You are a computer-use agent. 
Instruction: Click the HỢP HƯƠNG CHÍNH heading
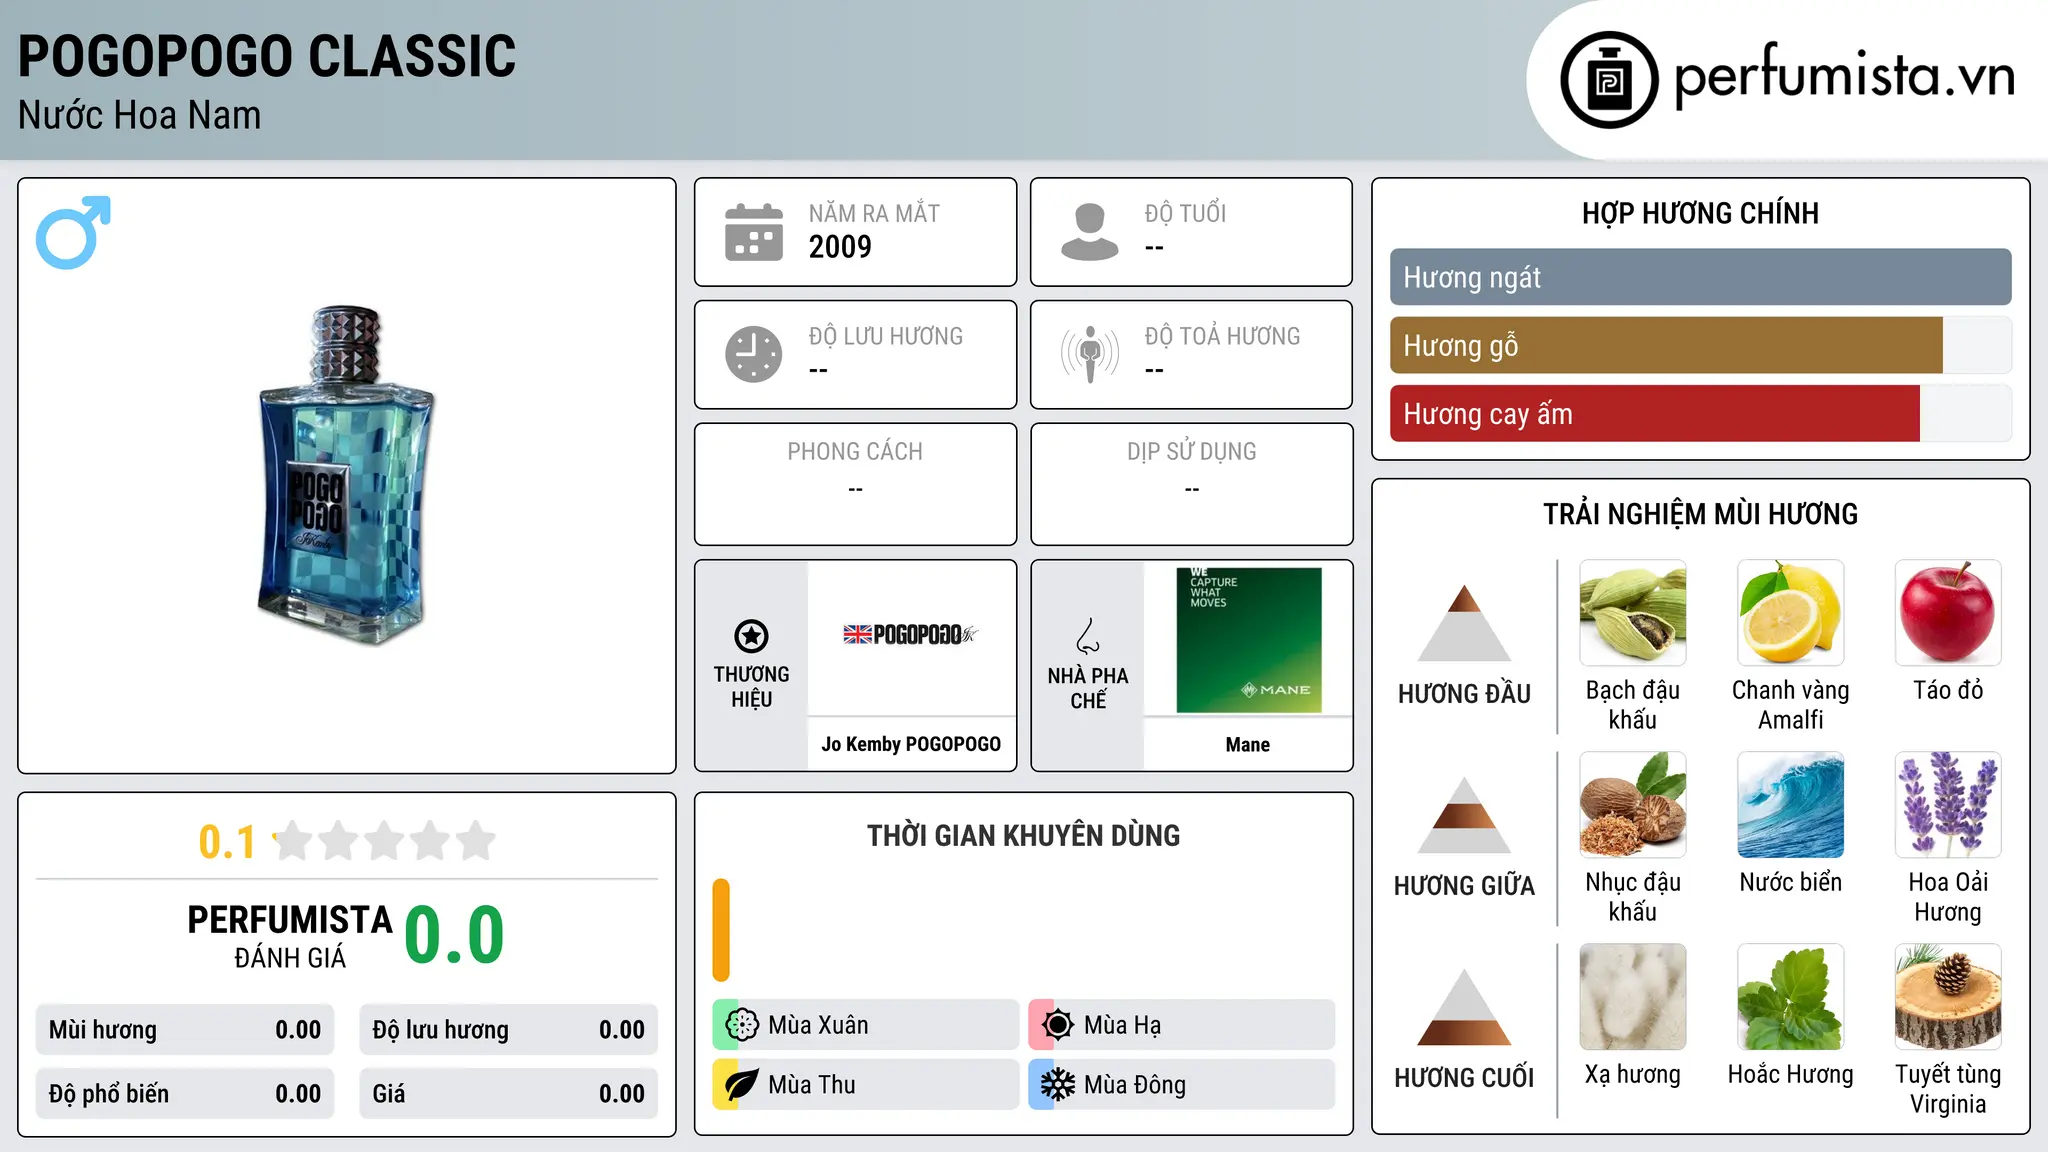pyautogui.click(x=1700, y=213)
